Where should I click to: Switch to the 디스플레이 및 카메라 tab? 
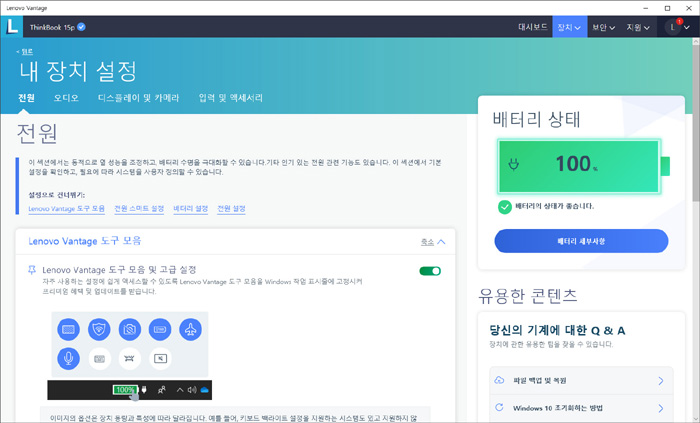(138, 98)
